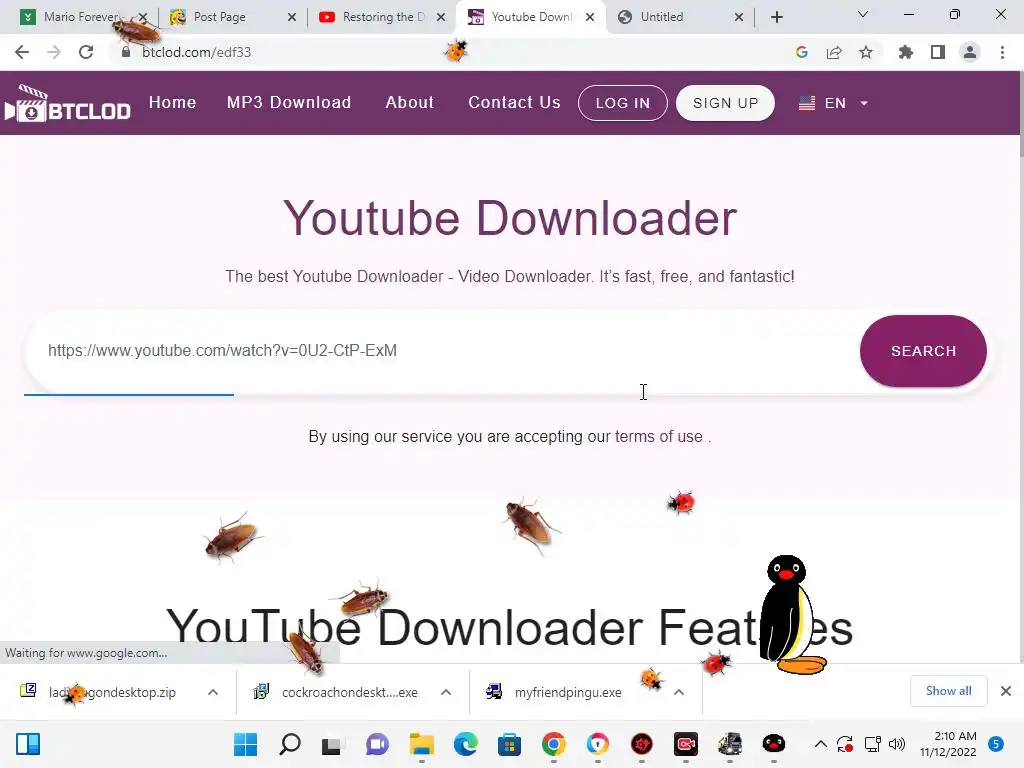Share this page icon
Viewport: 1024px width, 768px height.
(x=834, y=52)
